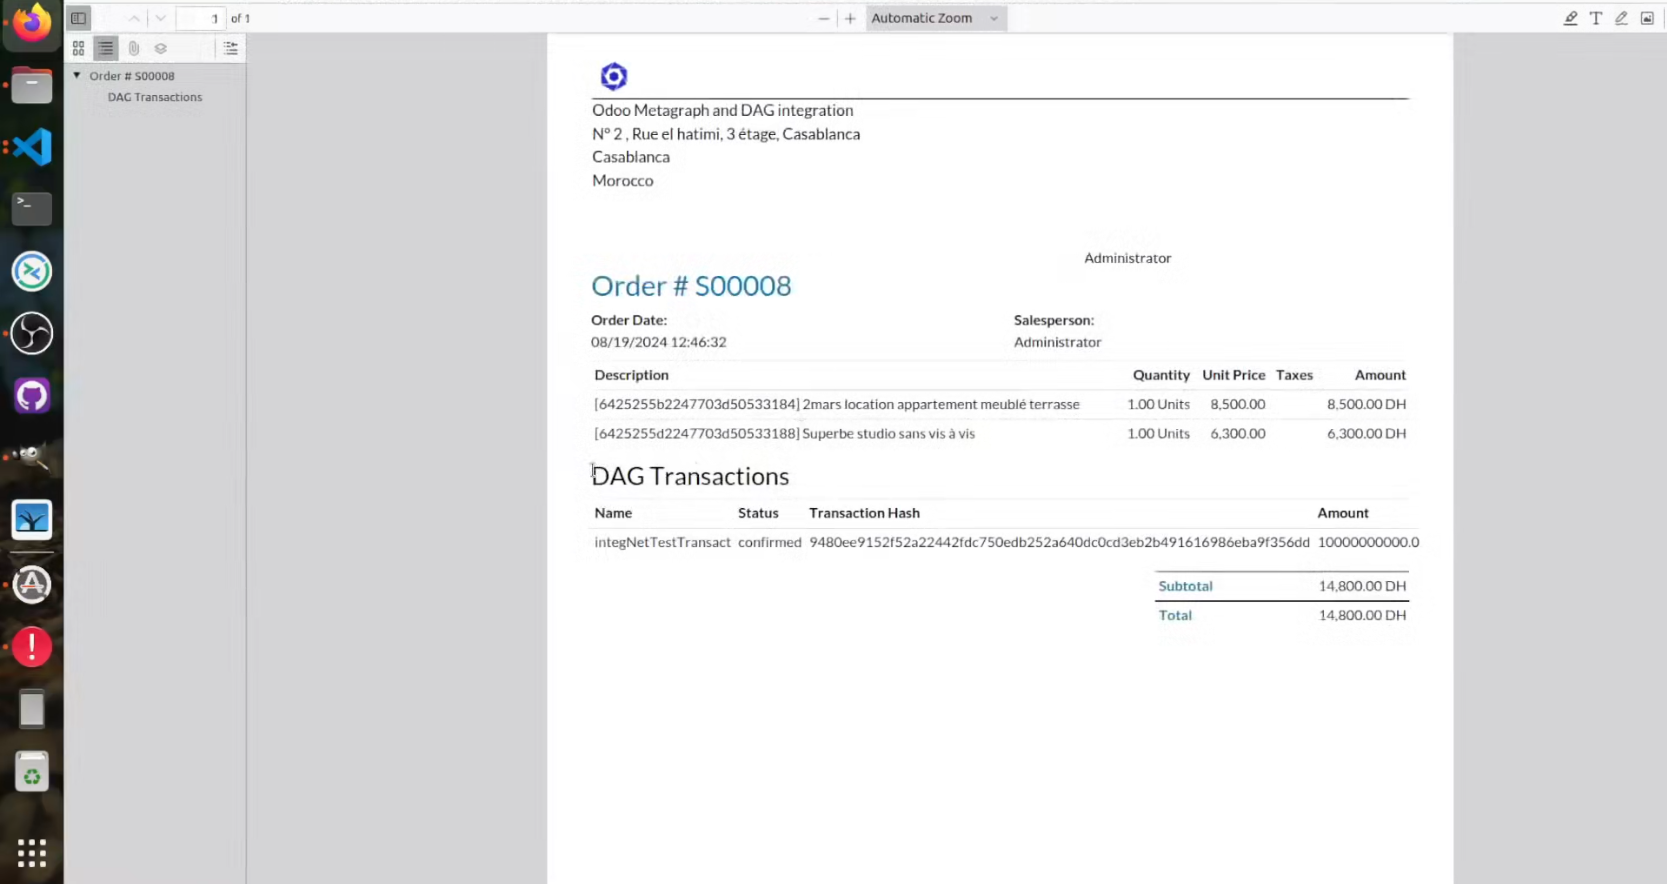1667x884 pixels.
Task: Open the Automatic Zoom dropdown
Action: click(936, 18)
